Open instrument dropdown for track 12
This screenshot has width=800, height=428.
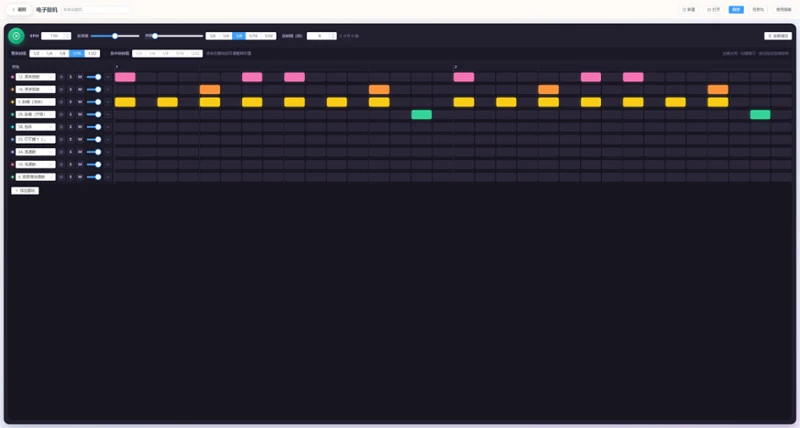[x=35, y=77]
